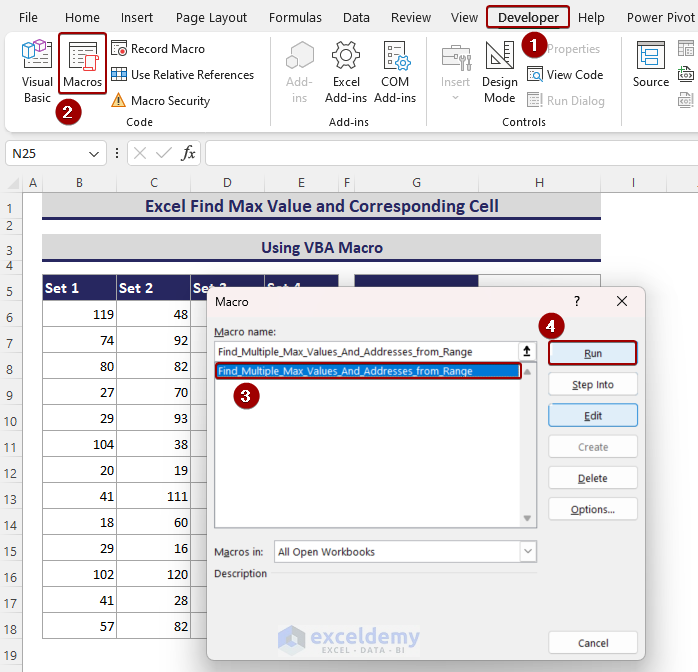Expand the Macros in dropdown
This screenshot has height=672, width=698.
point(528,551)
